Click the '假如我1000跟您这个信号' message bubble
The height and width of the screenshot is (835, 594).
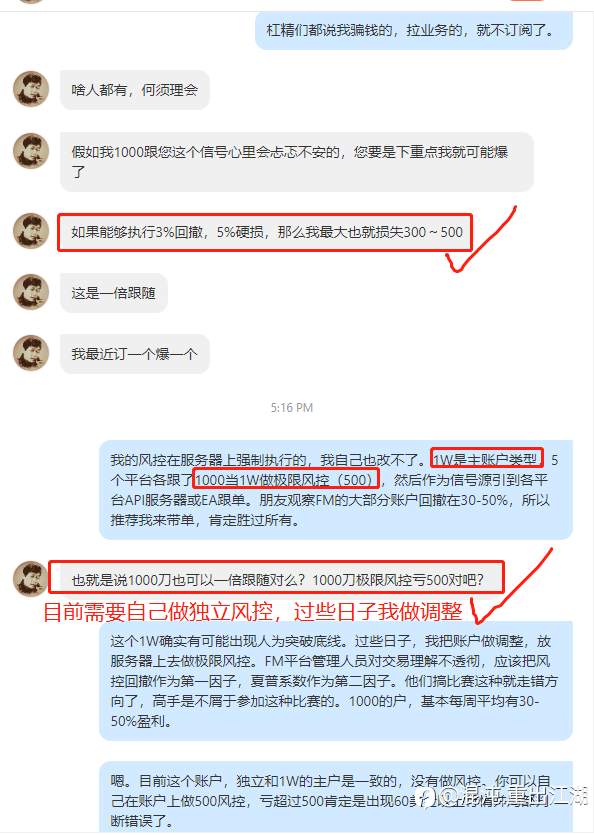(297, 162)
